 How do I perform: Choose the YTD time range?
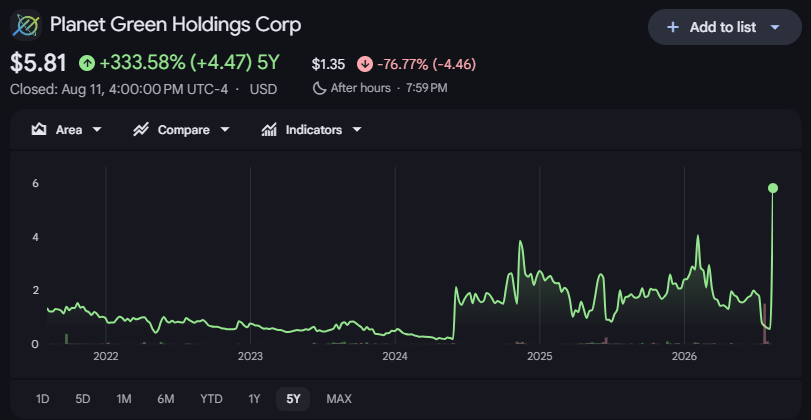[211, 399]
